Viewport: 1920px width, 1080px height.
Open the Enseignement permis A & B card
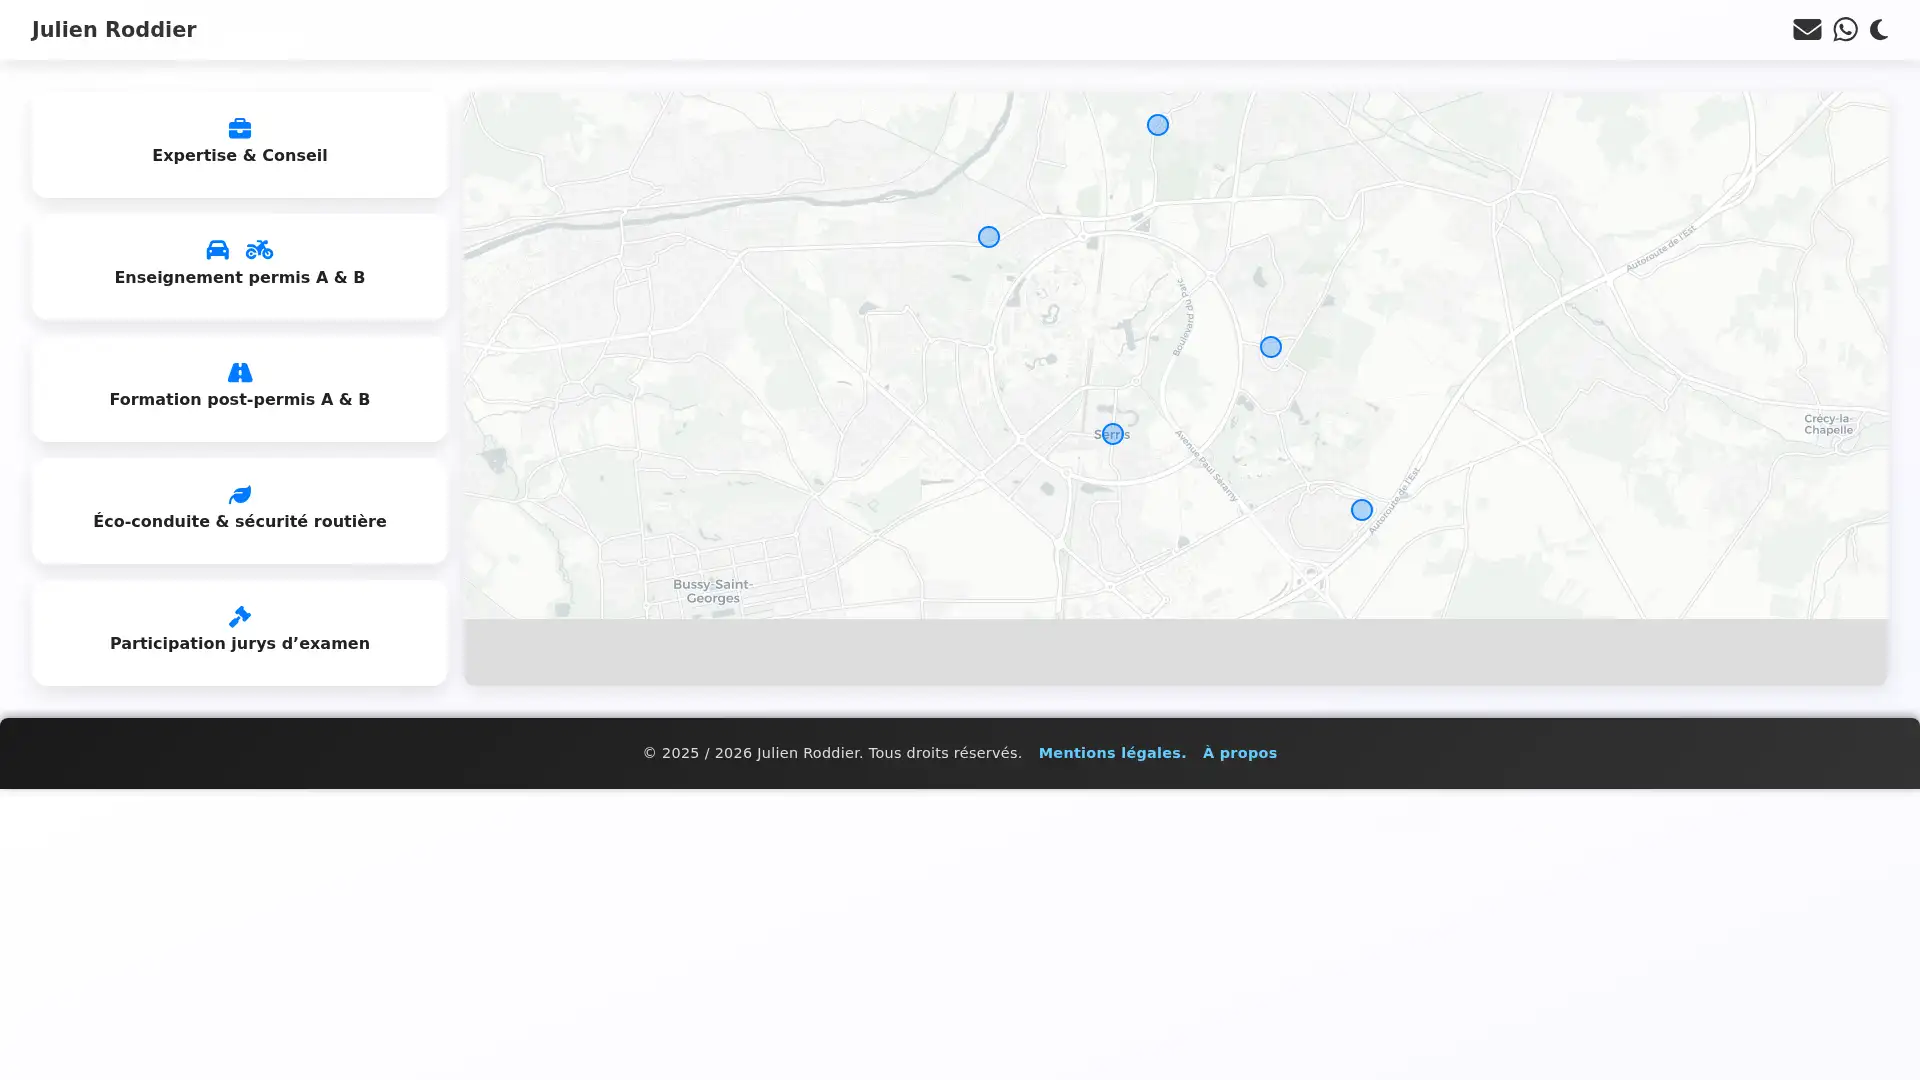point(239,267)
